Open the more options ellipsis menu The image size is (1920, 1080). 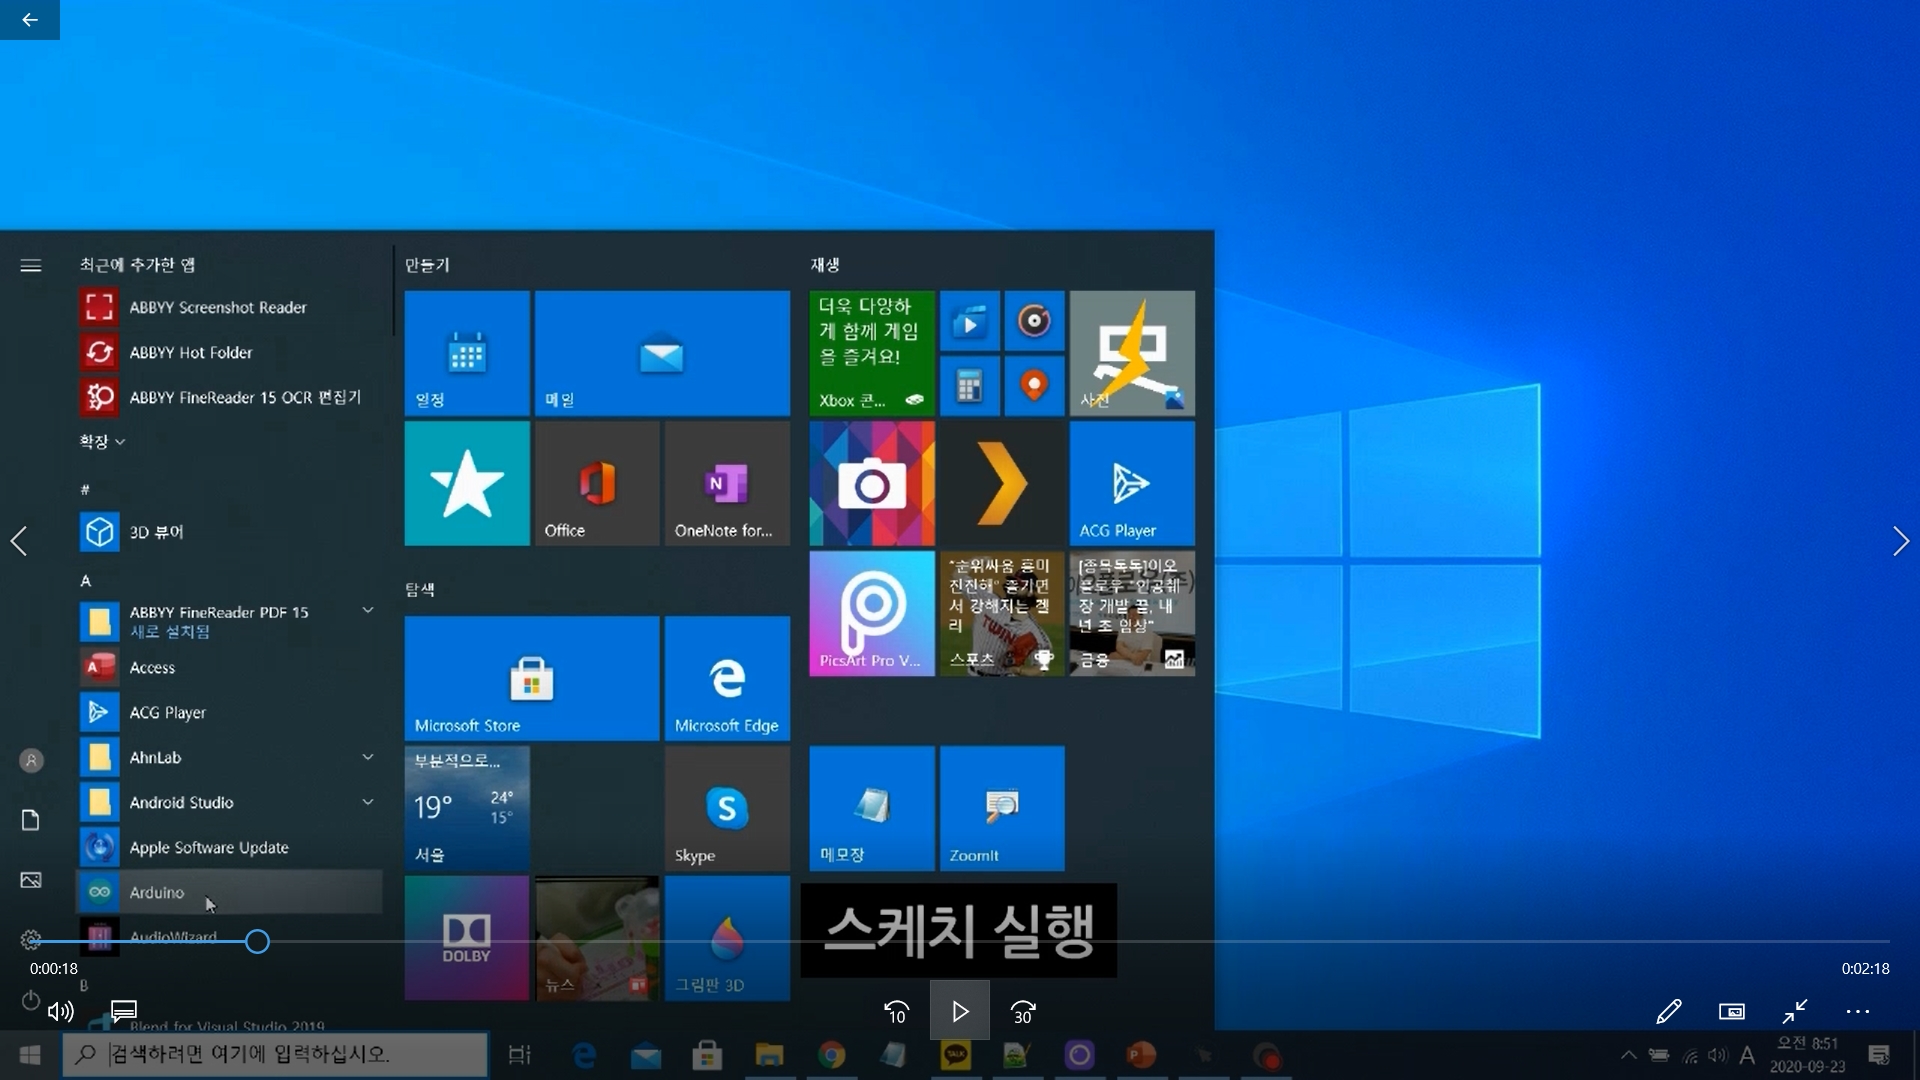[1858, 1011]
